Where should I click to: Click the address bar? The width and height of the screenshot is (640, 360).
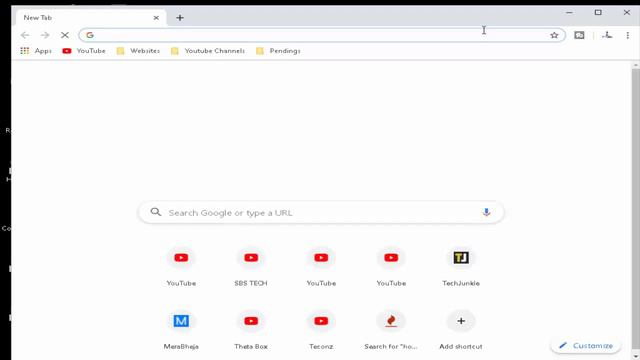click(322, 35)
